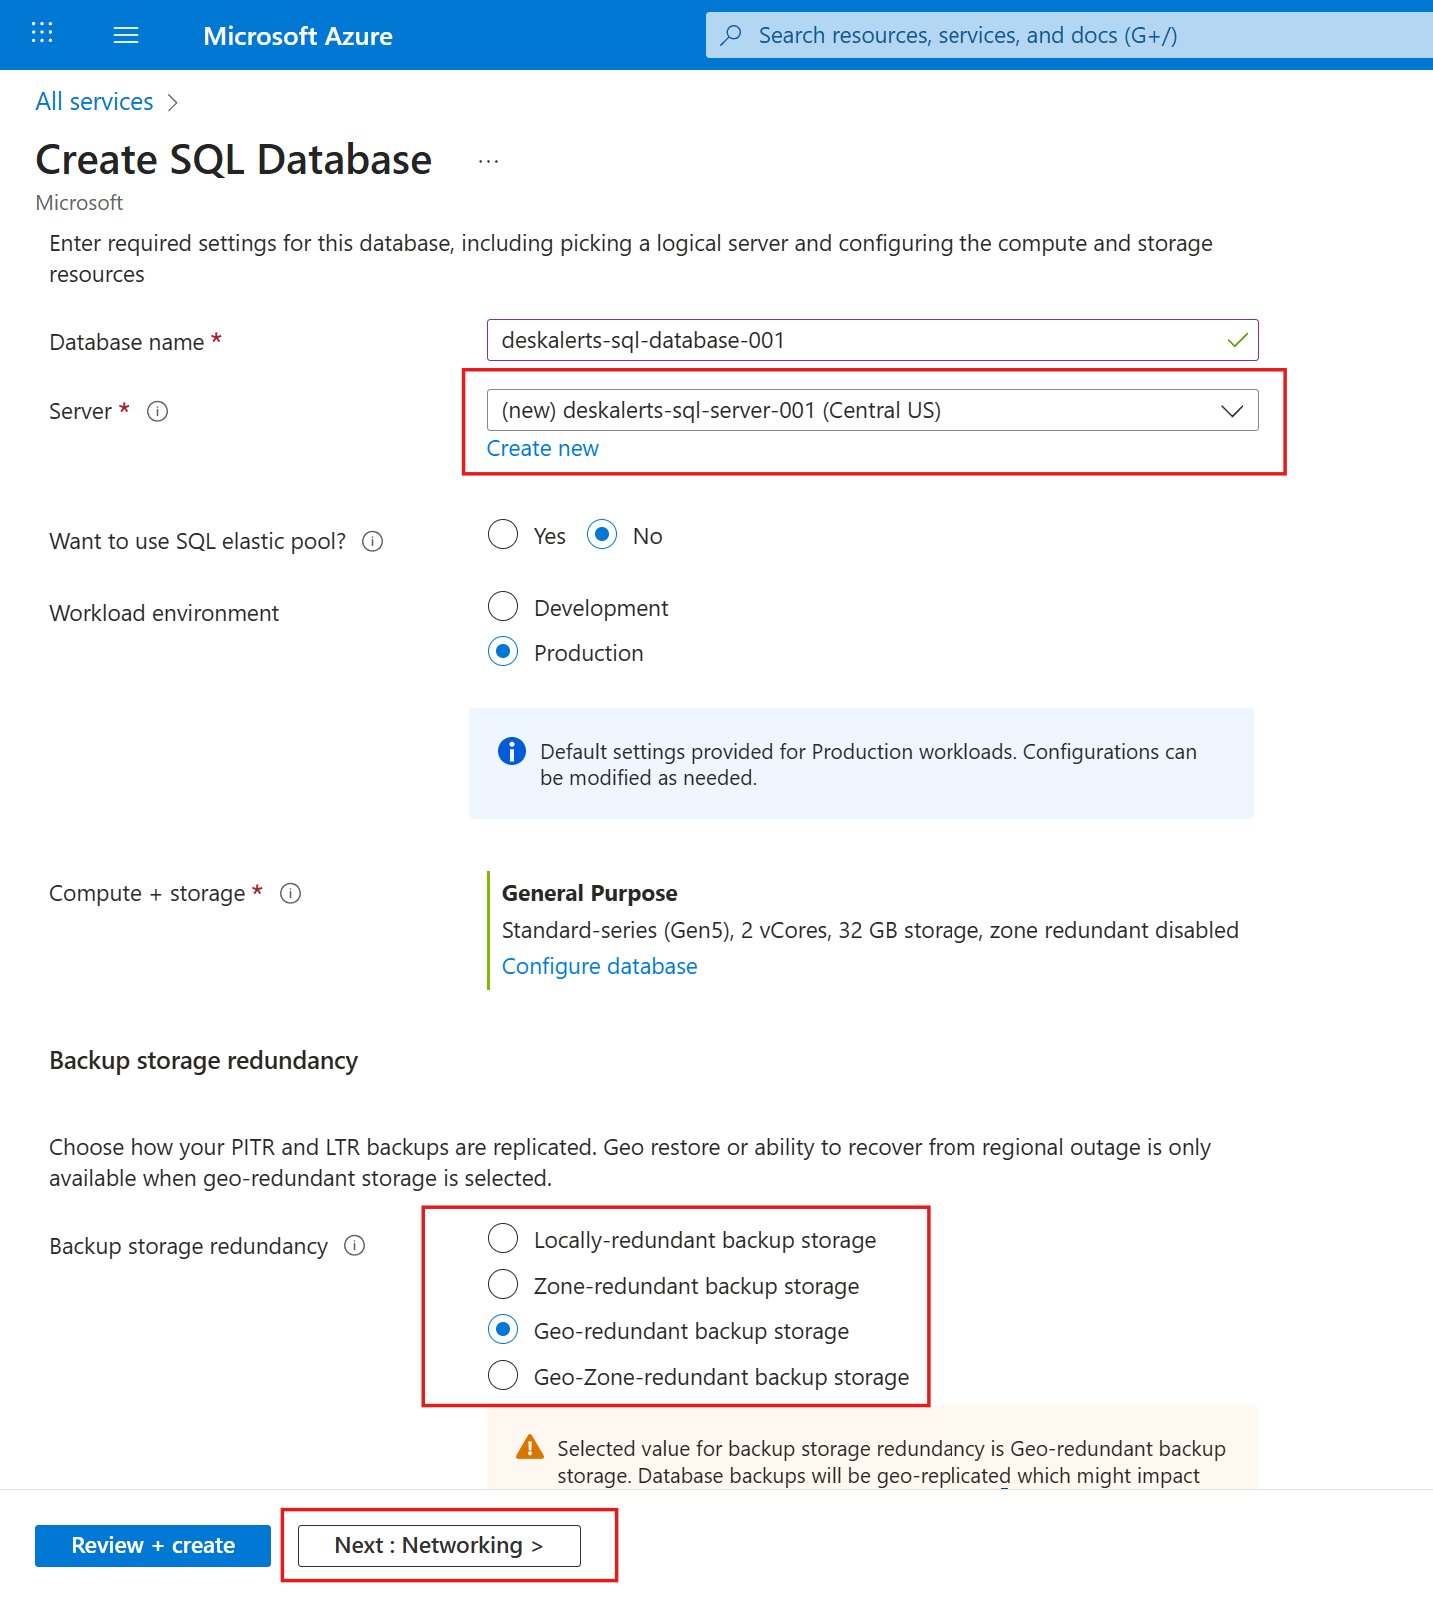Click the Azure search resources box
This screenshot has height=1599, width=1433.
click(x=1069, y=35)
